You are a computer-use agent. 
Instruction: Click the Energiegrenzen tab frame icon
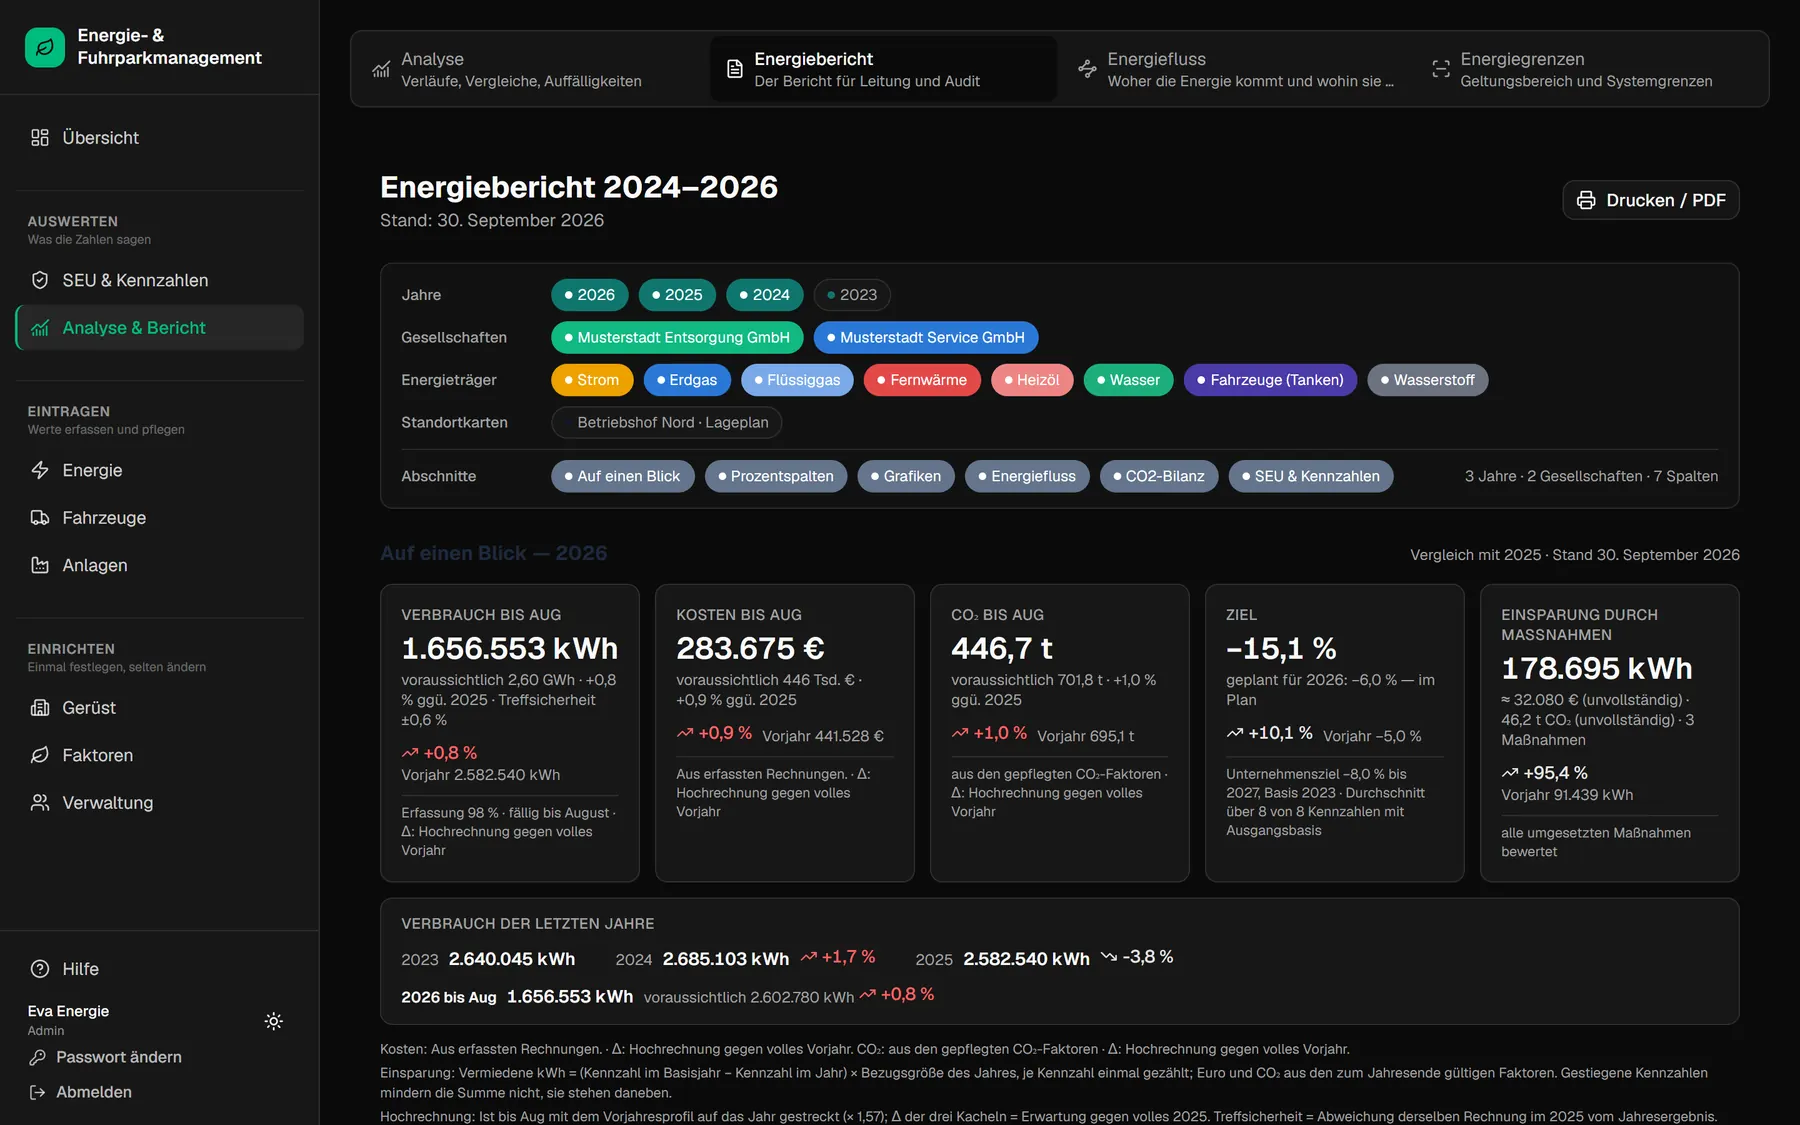tap(1440, 69)
